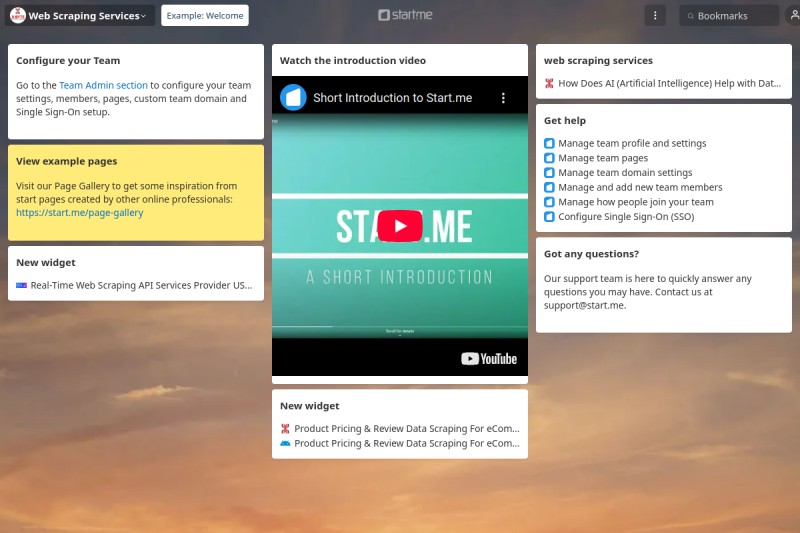800x533 pixels.
Task: Click the Got any questions? widget title
Action: tap(591, 253)
